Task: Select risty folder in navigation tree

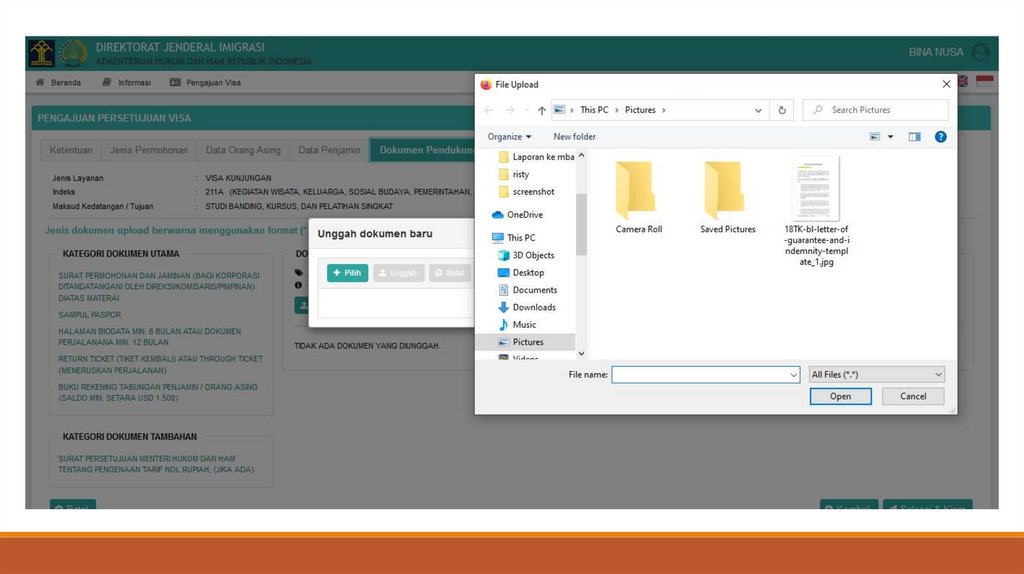Action: [x=514, y=174]
